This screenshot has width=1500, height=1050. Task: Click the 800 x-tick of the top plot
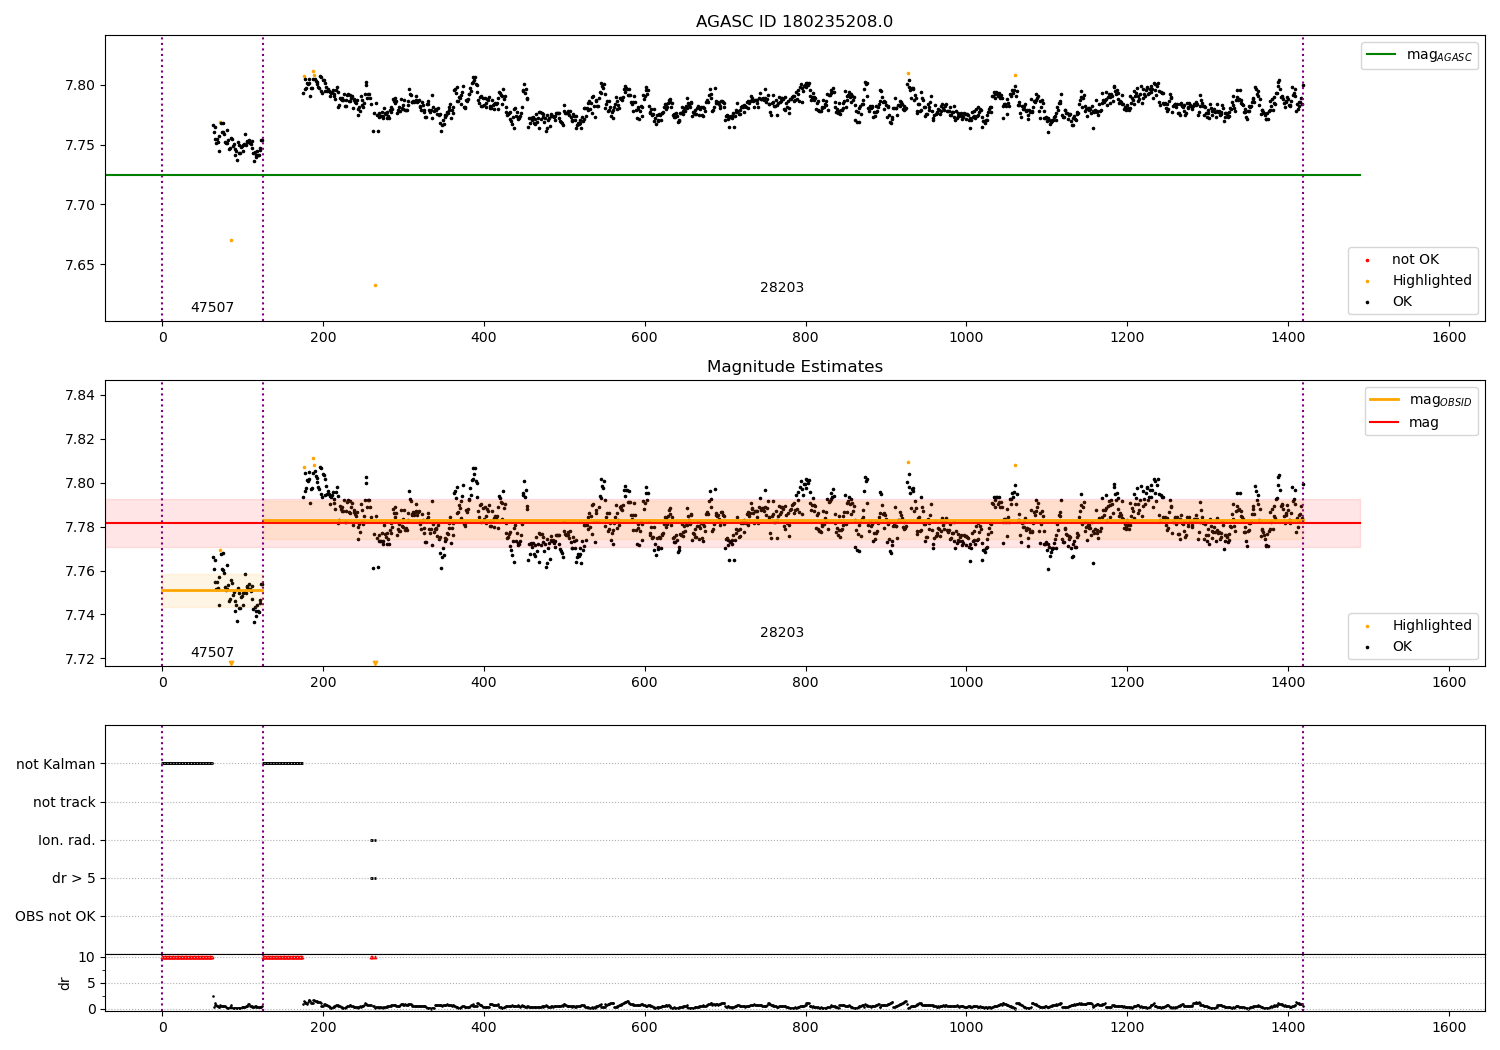(805, 338)
